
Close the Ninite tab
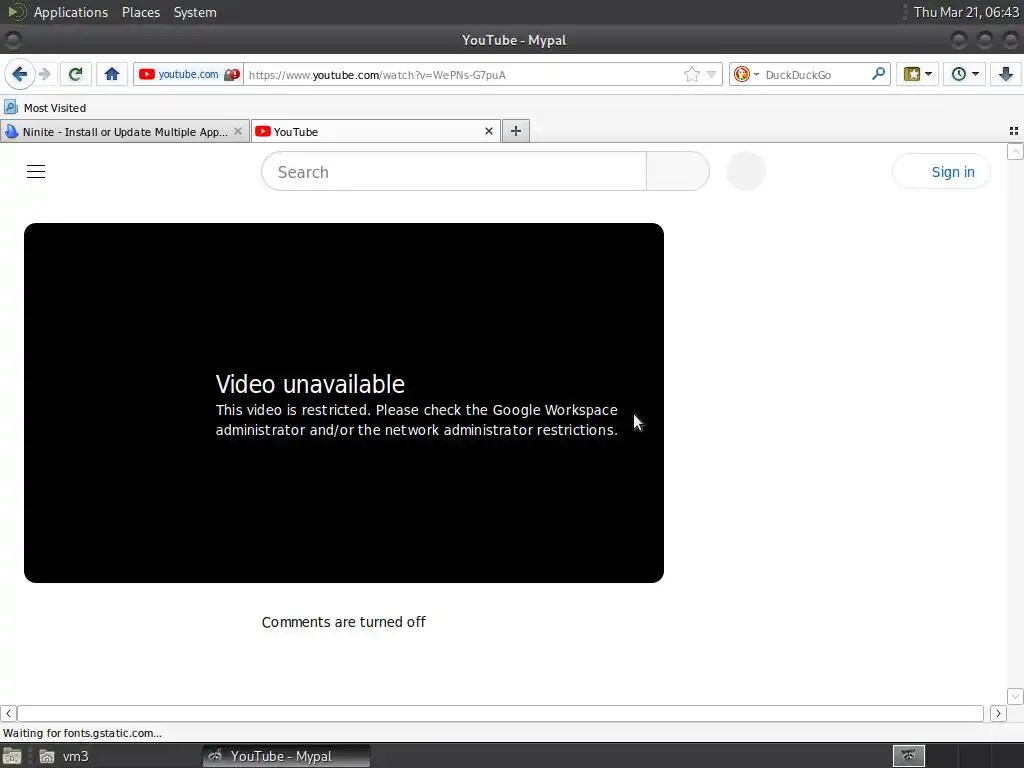[x=238, y=131]
